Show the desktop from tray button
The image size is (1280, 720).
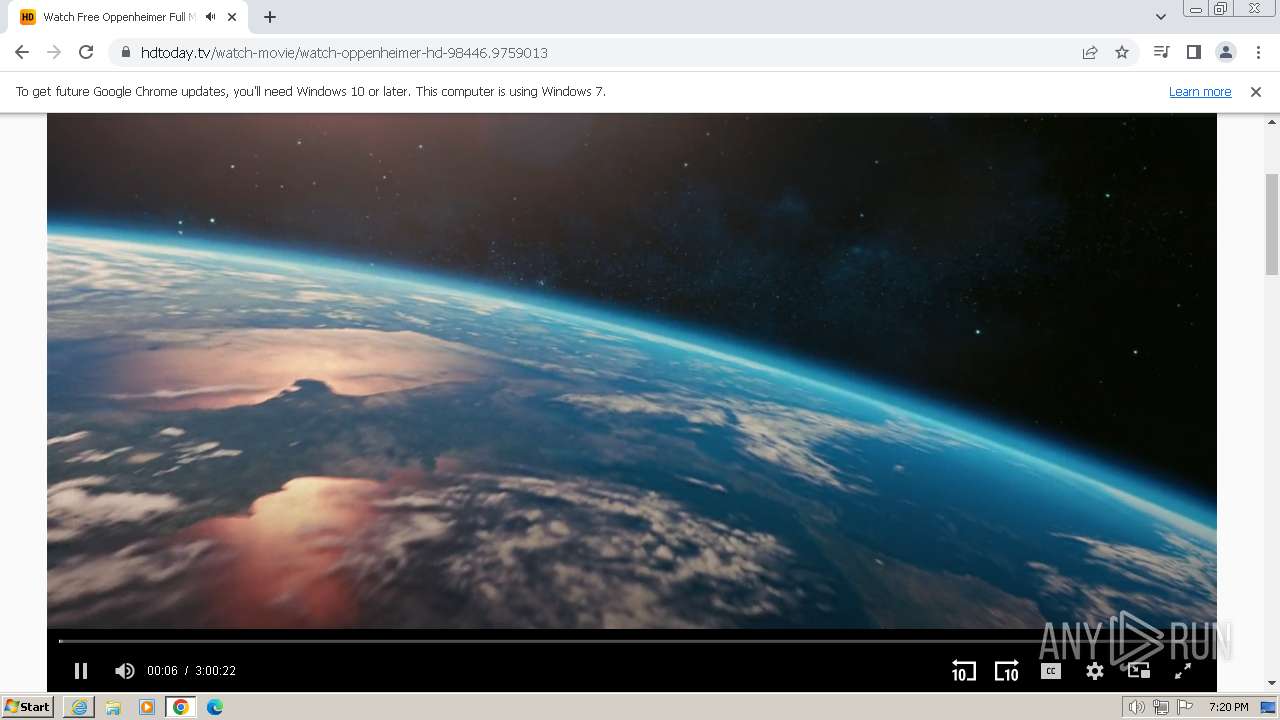point(1269,707)
